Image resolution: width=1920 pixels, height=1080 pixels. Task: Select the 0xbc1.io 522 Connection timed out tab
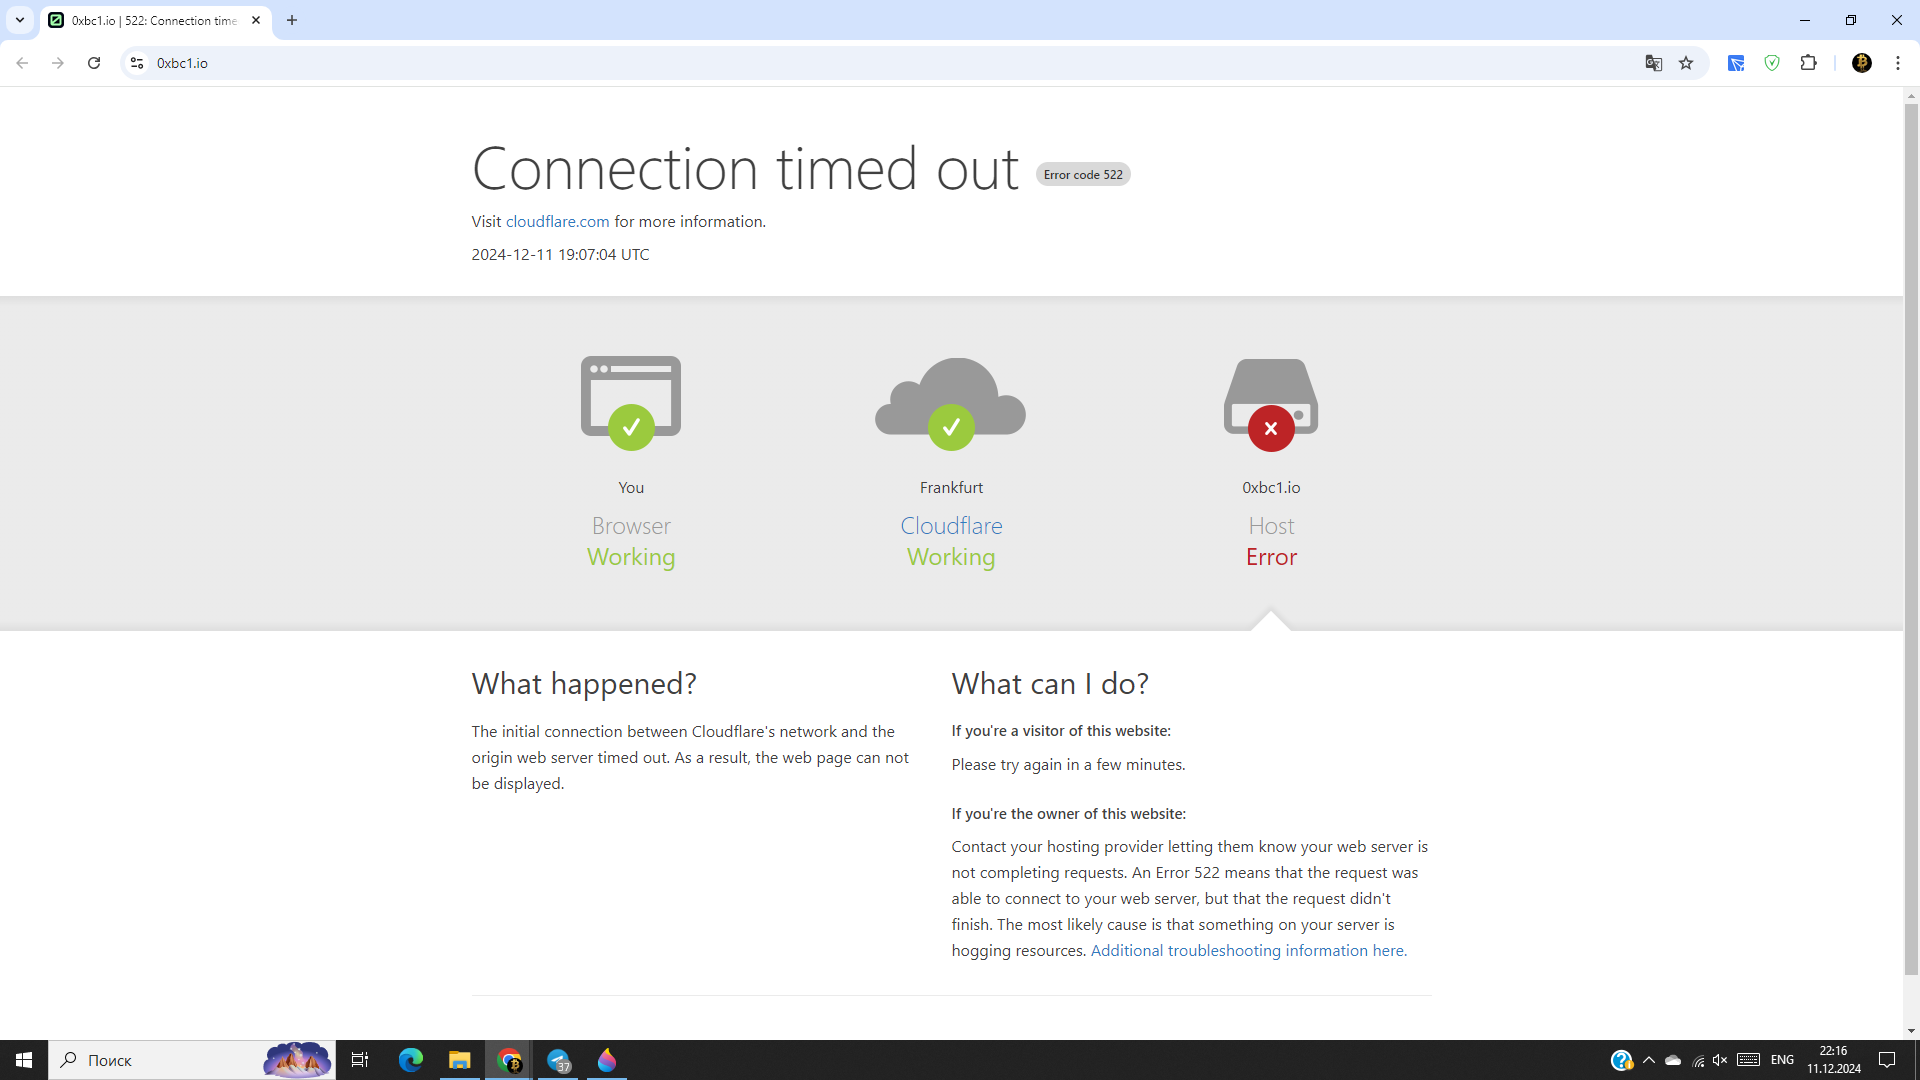(x=156, y=21)
